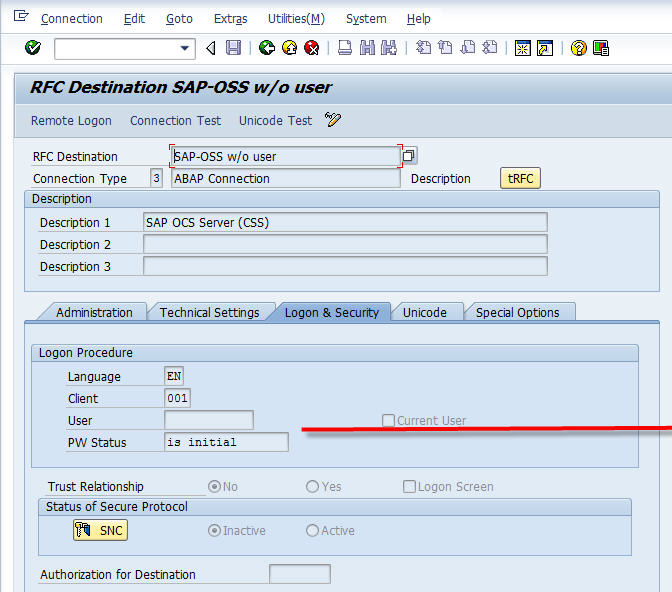Select Trust Relationship No radio button
Viewport: 672px width, 592px height.
pyautogui.click(x=214, y=487)
